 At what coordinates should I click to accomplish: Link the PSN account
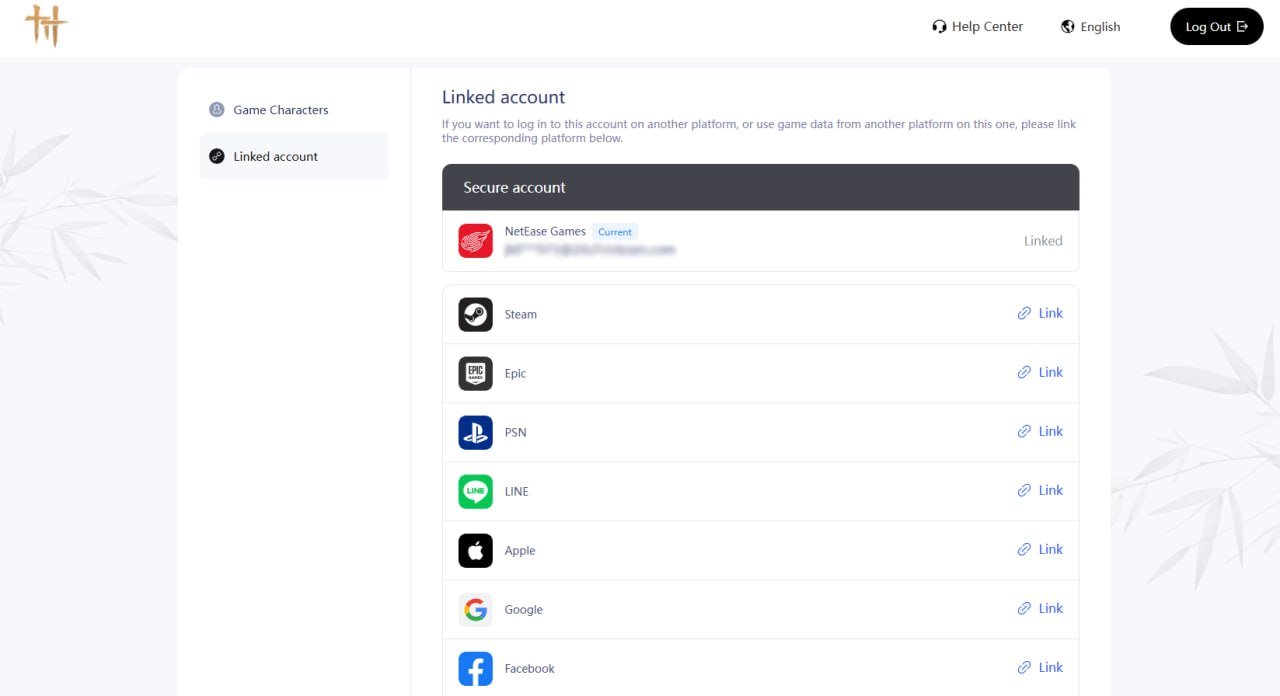pos(1040,431)
